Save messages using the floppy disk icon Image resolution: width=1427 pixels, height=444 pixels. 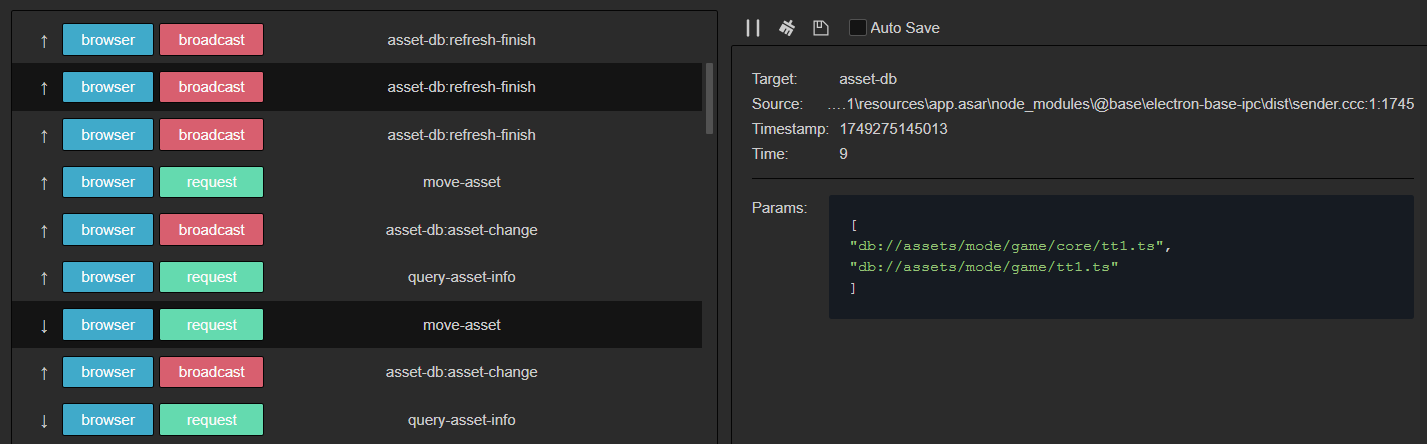pyautogui.click(x=821, y=28)
